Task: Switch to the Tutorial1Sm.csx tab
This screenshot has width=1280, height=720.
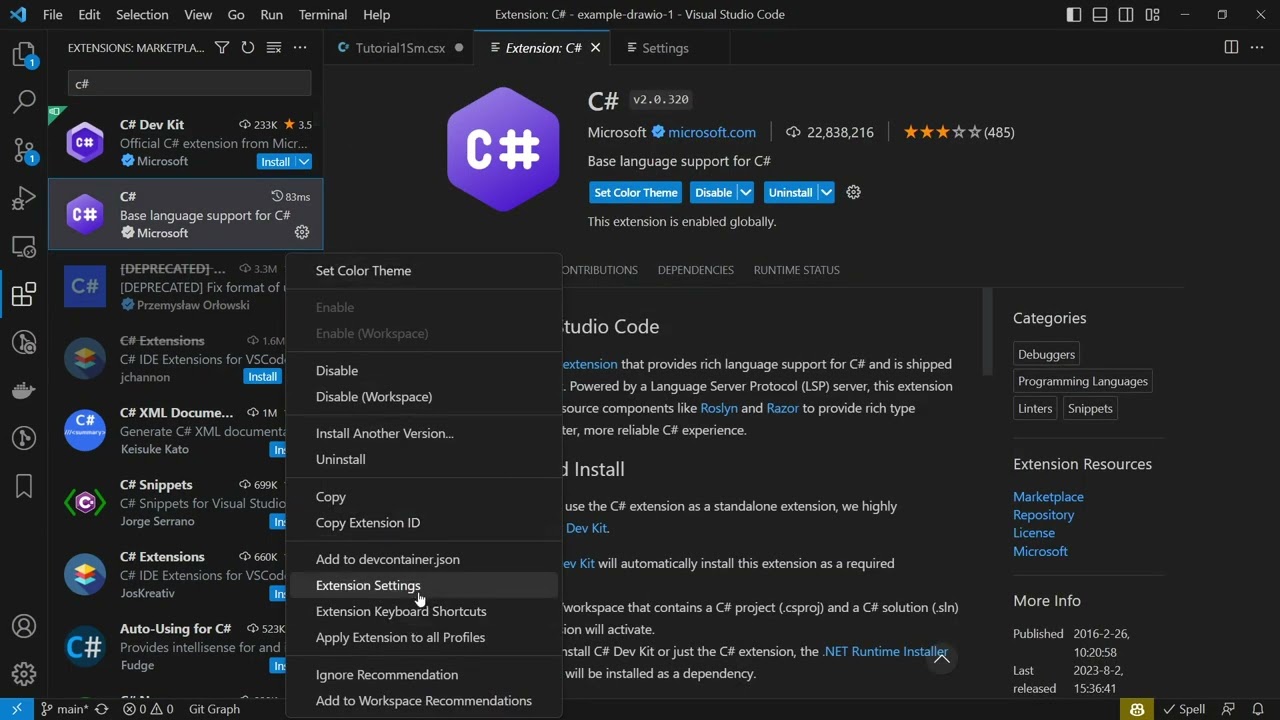Action: tap(400, 48)
